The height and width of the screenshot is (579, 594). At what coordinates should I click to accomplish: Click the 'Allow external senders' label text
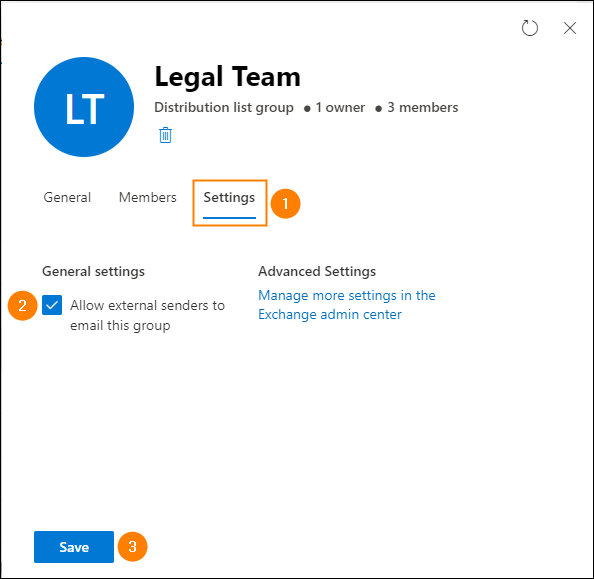147,315
